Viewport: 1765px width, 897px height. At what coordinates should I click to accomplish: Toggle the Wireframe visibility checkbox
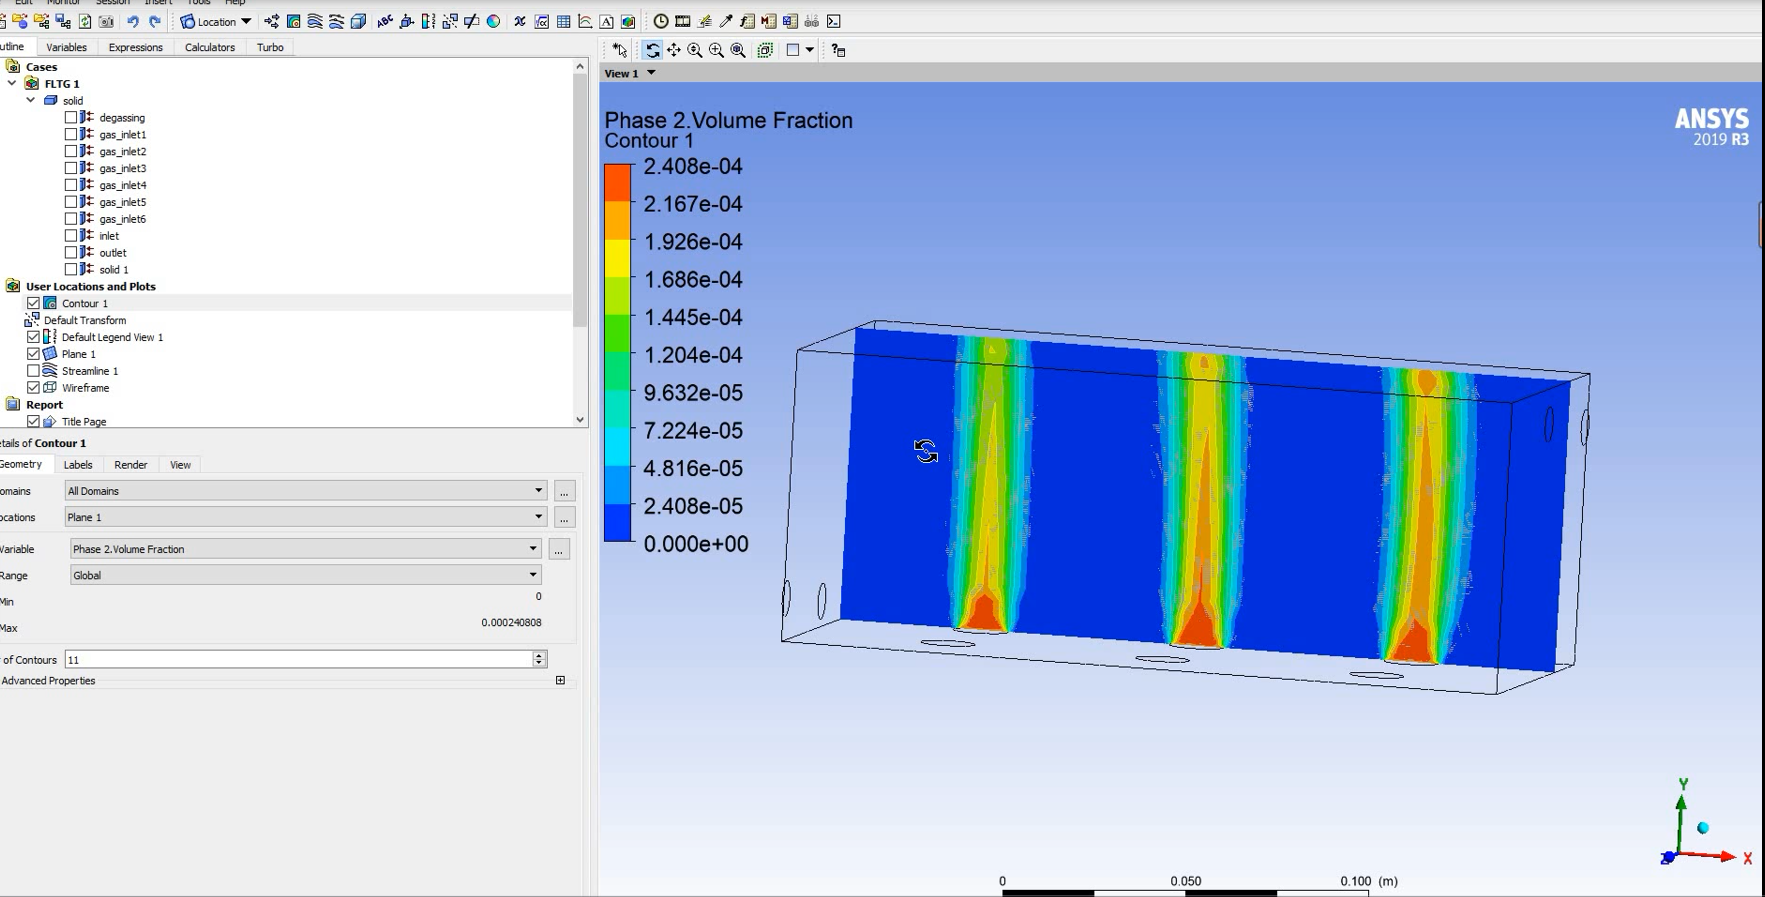33,388
